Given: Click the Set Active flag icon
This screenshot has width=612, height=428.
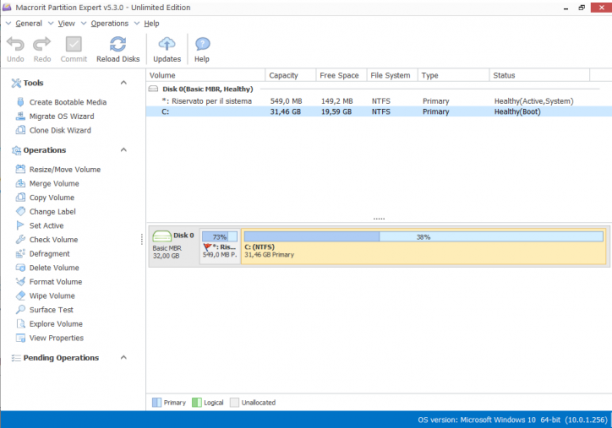Looking at the screenshot, I should (x=20, y=225).
